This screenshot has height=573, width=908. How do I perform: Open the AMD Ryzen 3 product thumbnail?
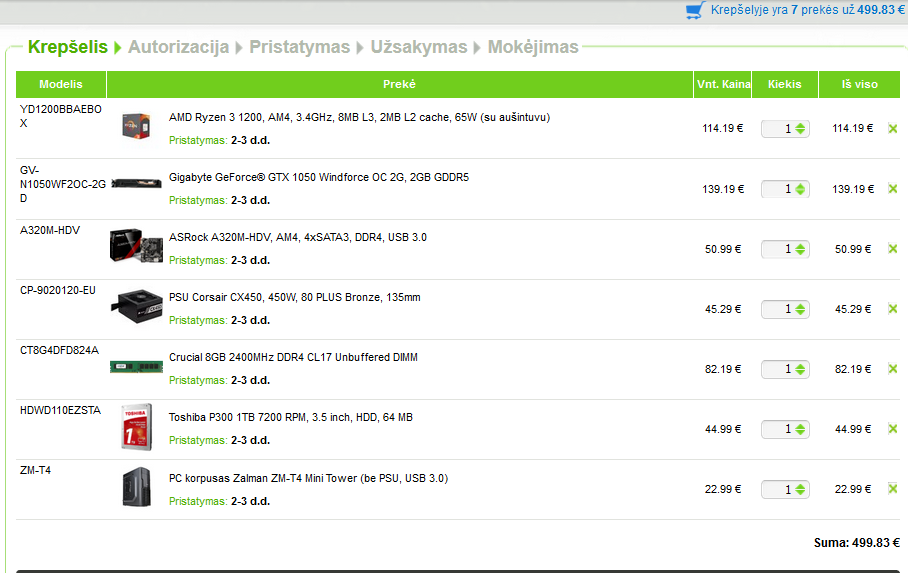click(136, 126)
